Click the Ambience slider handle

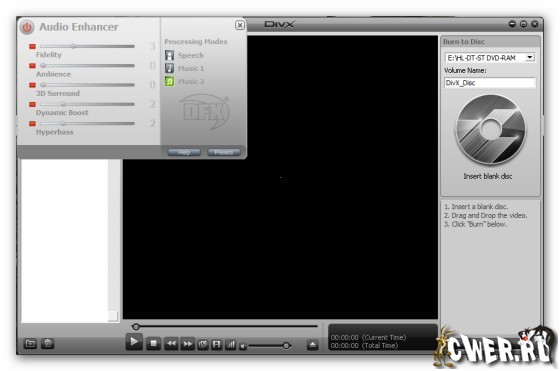point(43,66)
